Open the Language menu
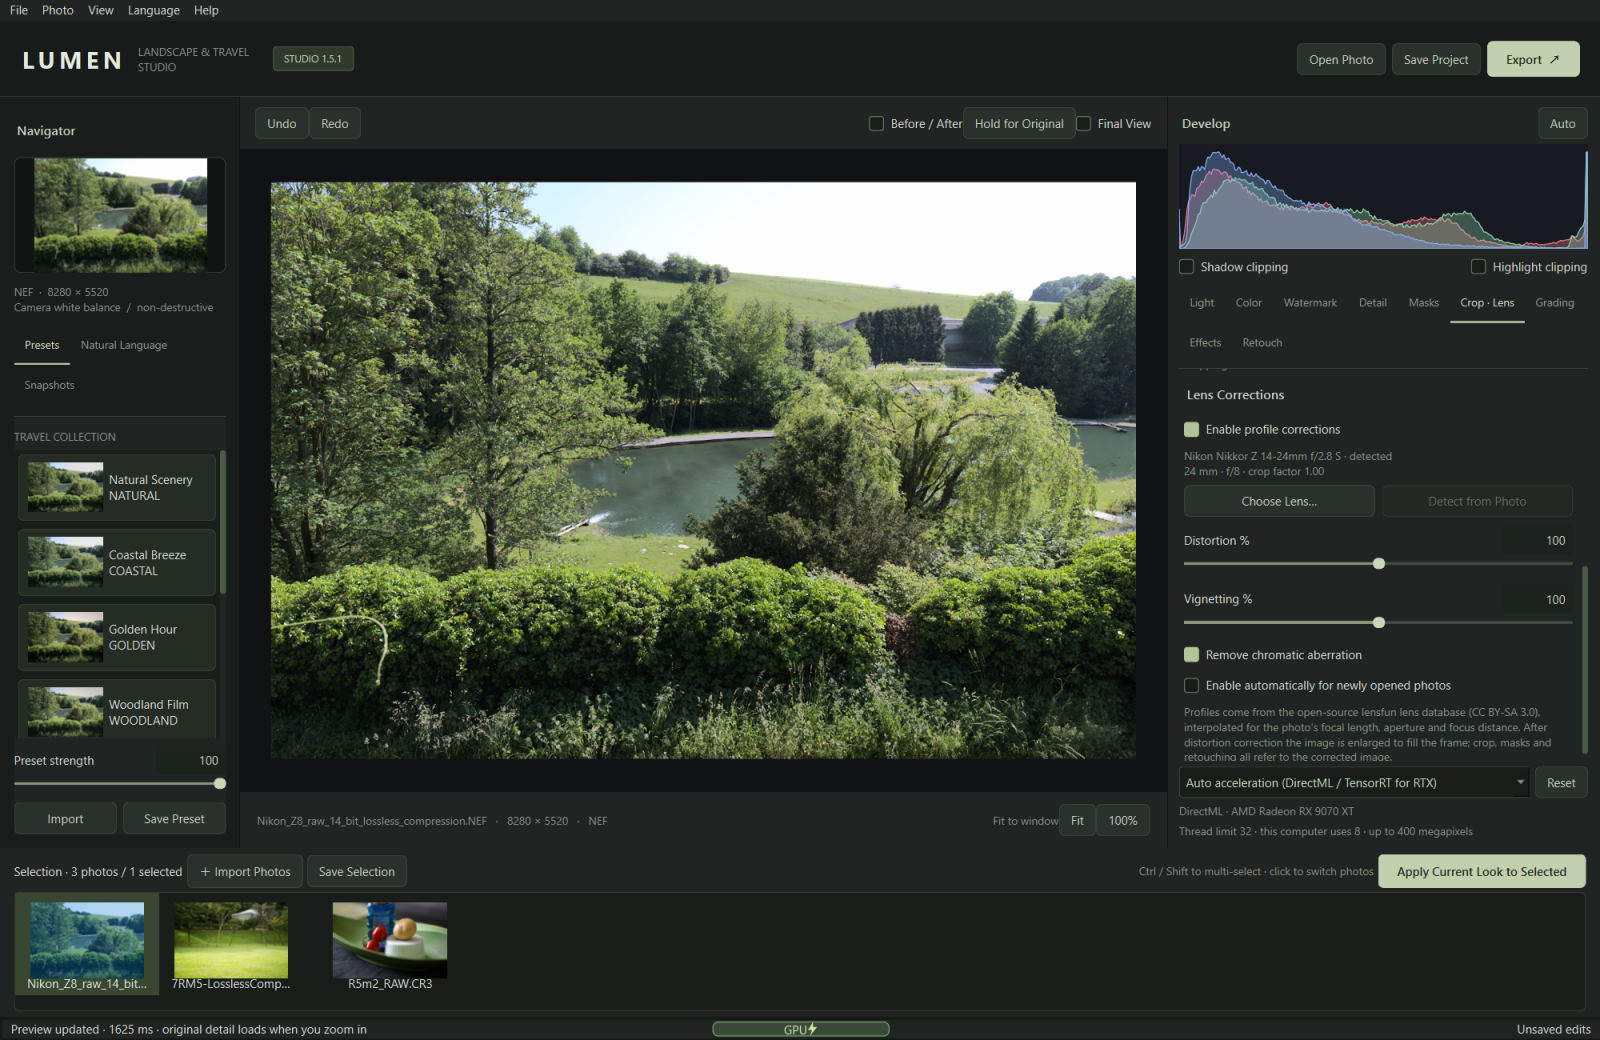This screenshot has width=1600, height=1040. tap(154, 10)
